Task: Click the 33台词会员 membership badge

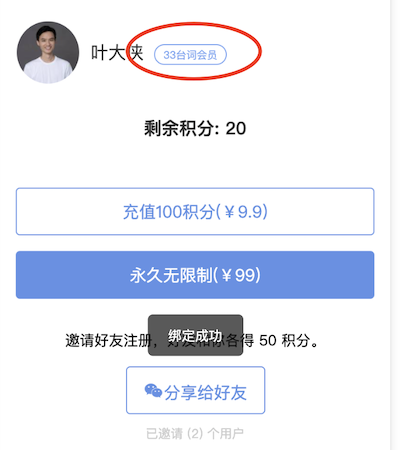Action: point(190,55)
